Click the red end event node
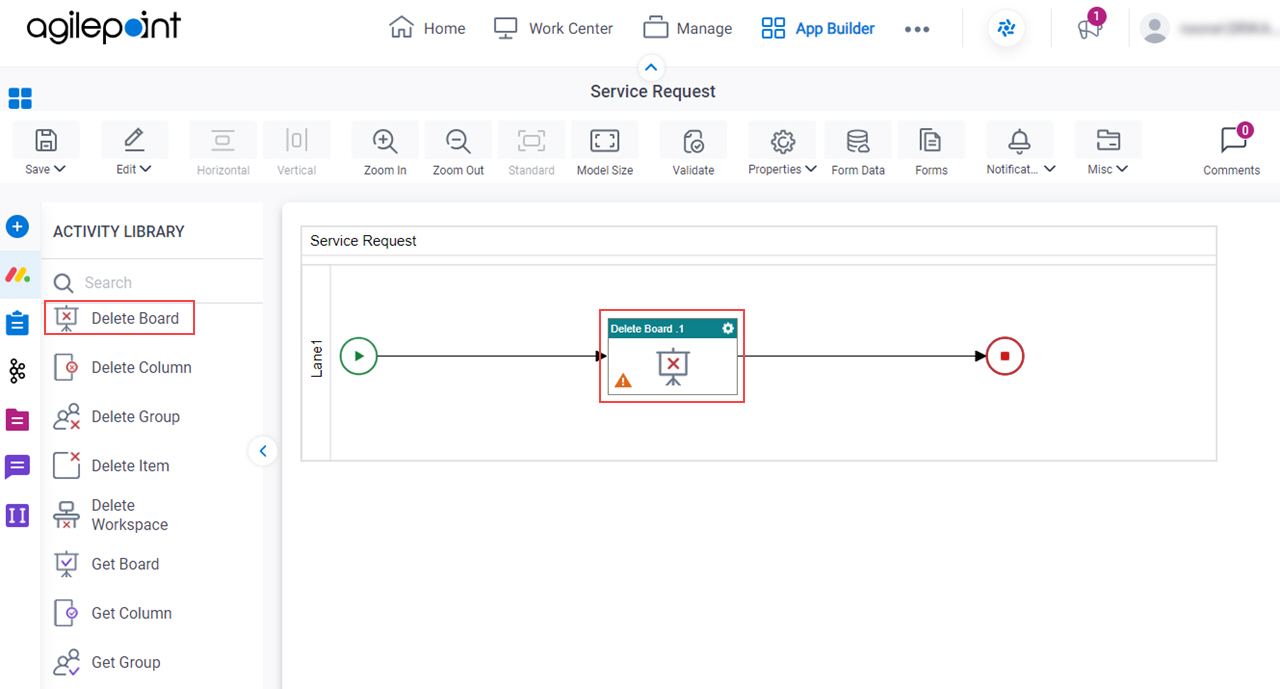Image resolution: width=1280 pixels, height=689 pixels. tap(1005, 356)
